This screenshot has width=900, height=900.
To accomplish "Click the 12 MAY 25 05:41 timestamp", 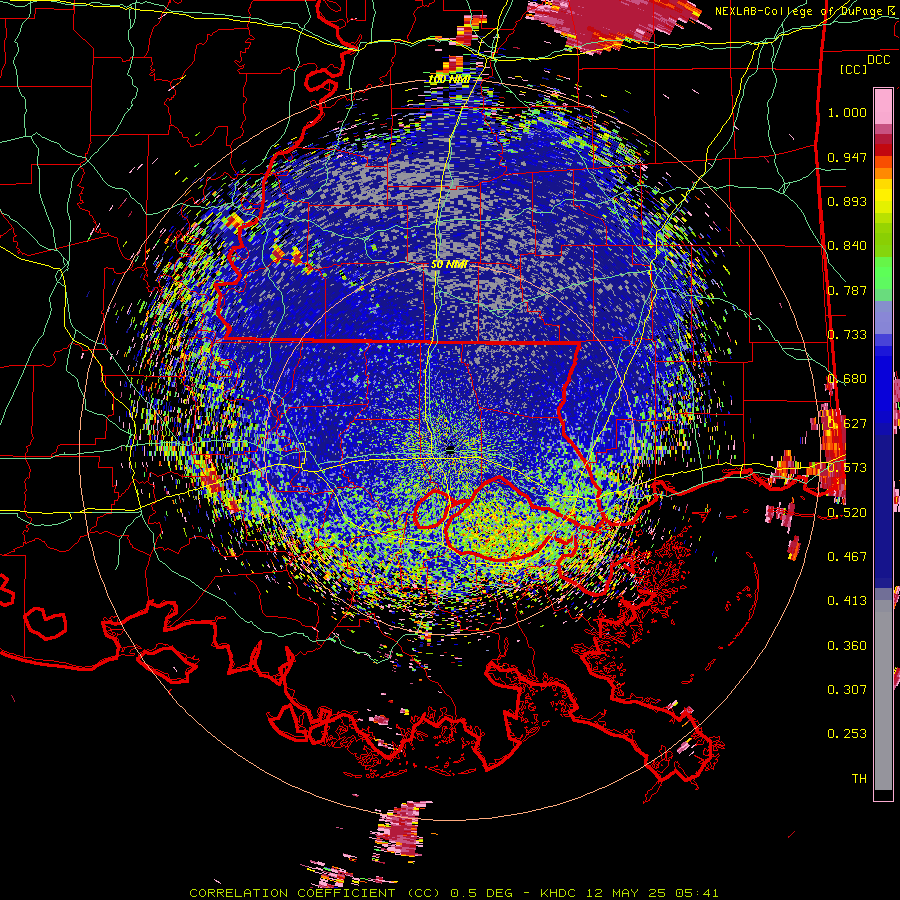I will [x=652, y=893].
